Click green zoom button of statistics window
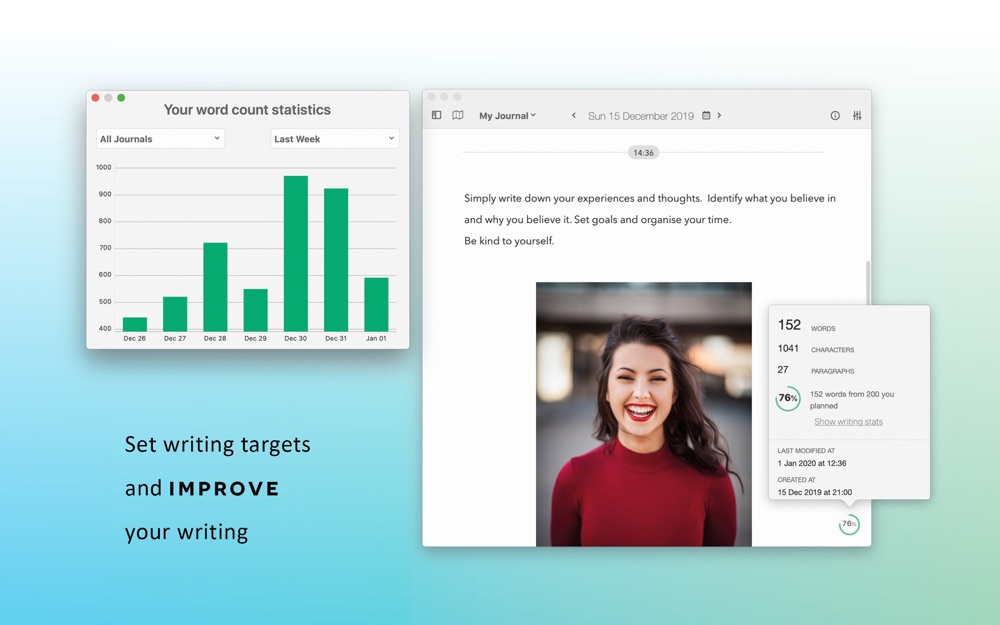 pyautogui.click(x=121, y=98)
